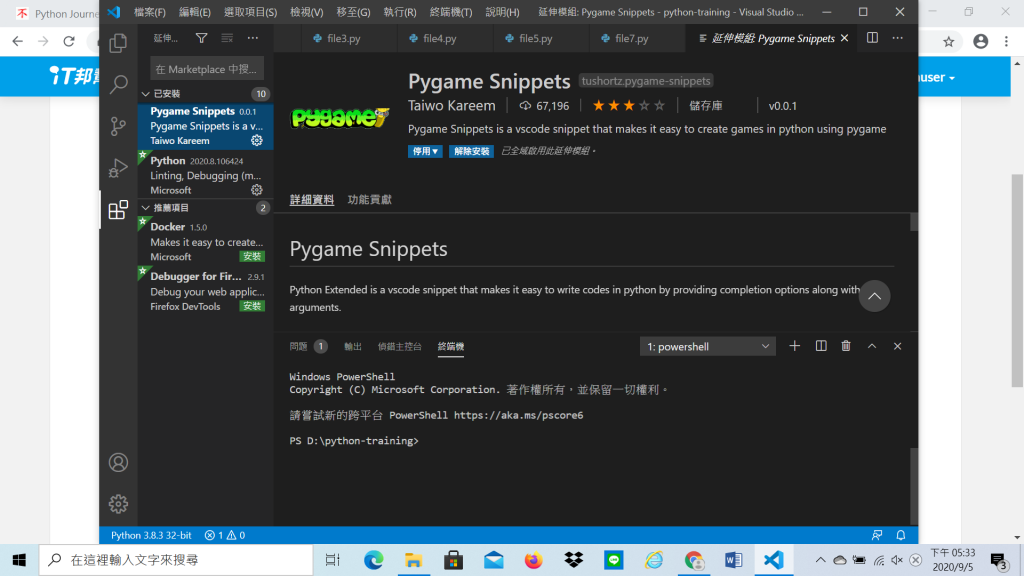Open the Terminal menu

click(451, 12)
